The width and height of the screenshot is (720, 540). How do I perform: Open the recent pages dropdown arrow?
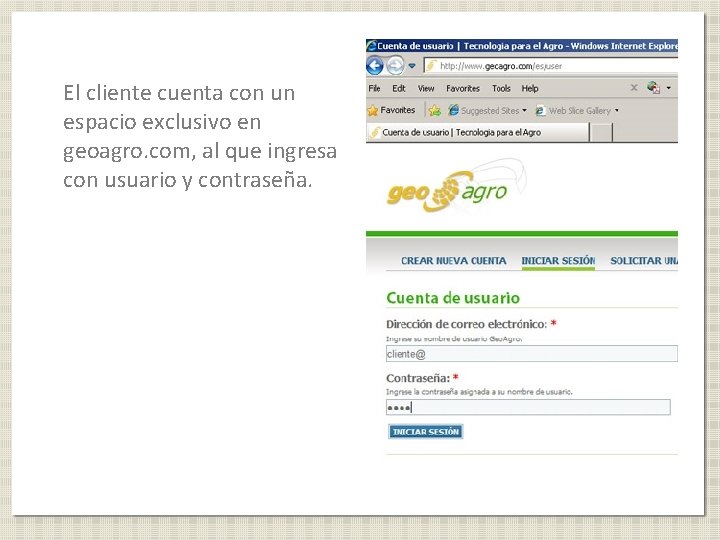click(x=412, y=66)
